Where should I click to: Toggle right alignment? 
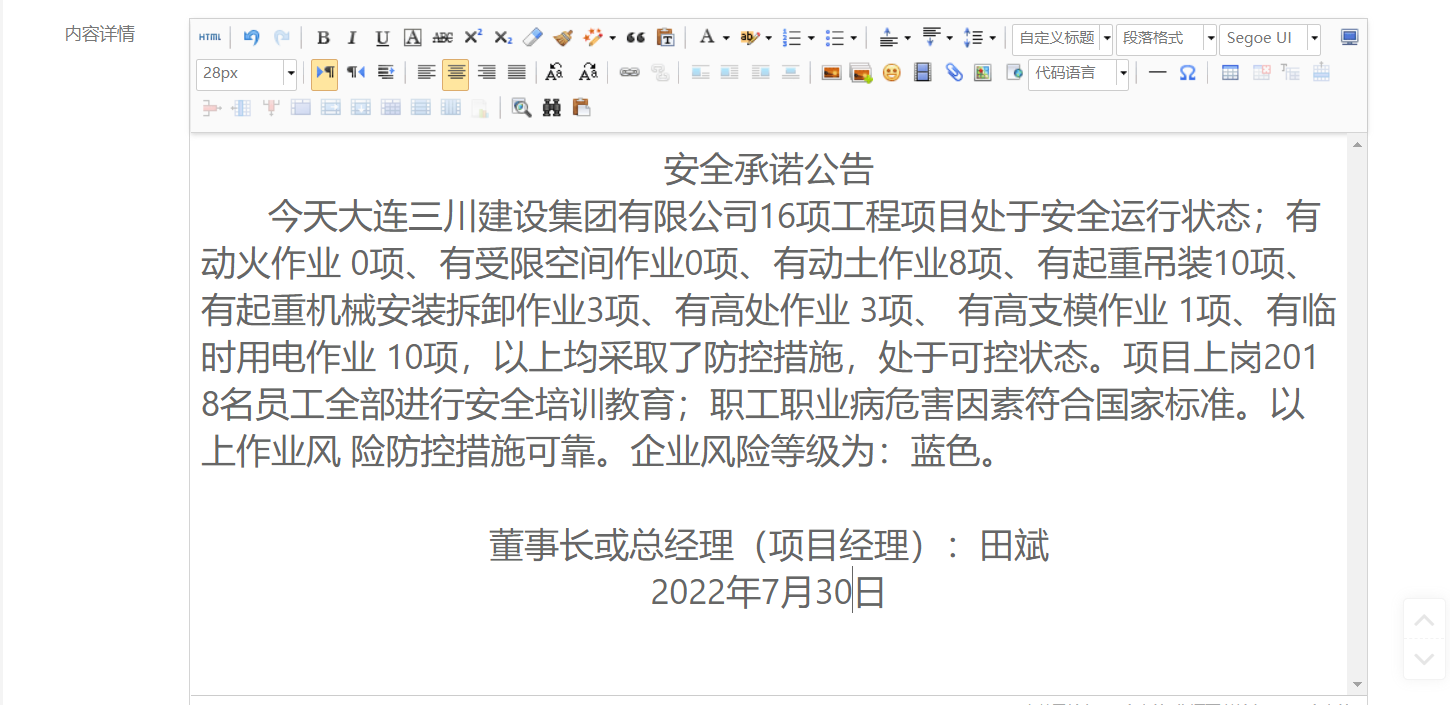click(487, 72)
